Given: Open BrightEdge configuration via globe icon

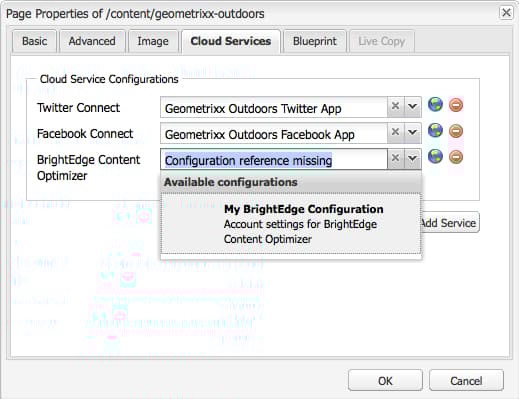Looking at the screenshot, I should click(435, 157).
